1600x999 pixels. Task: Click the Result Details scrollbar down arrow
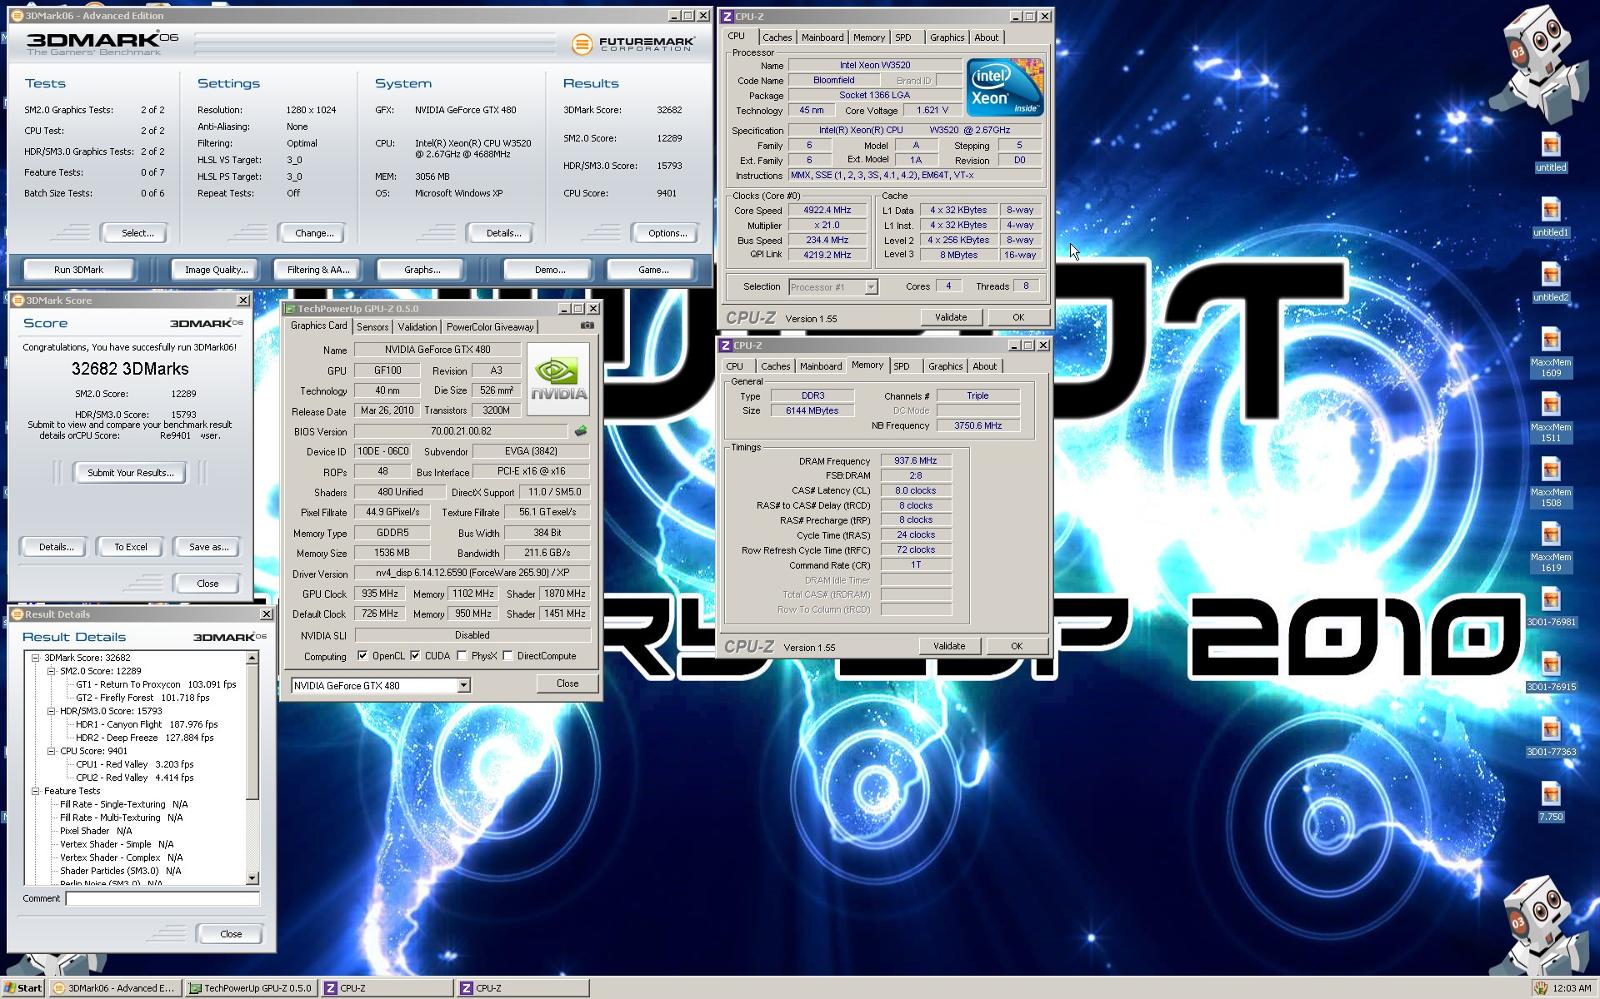coord(252,878)
